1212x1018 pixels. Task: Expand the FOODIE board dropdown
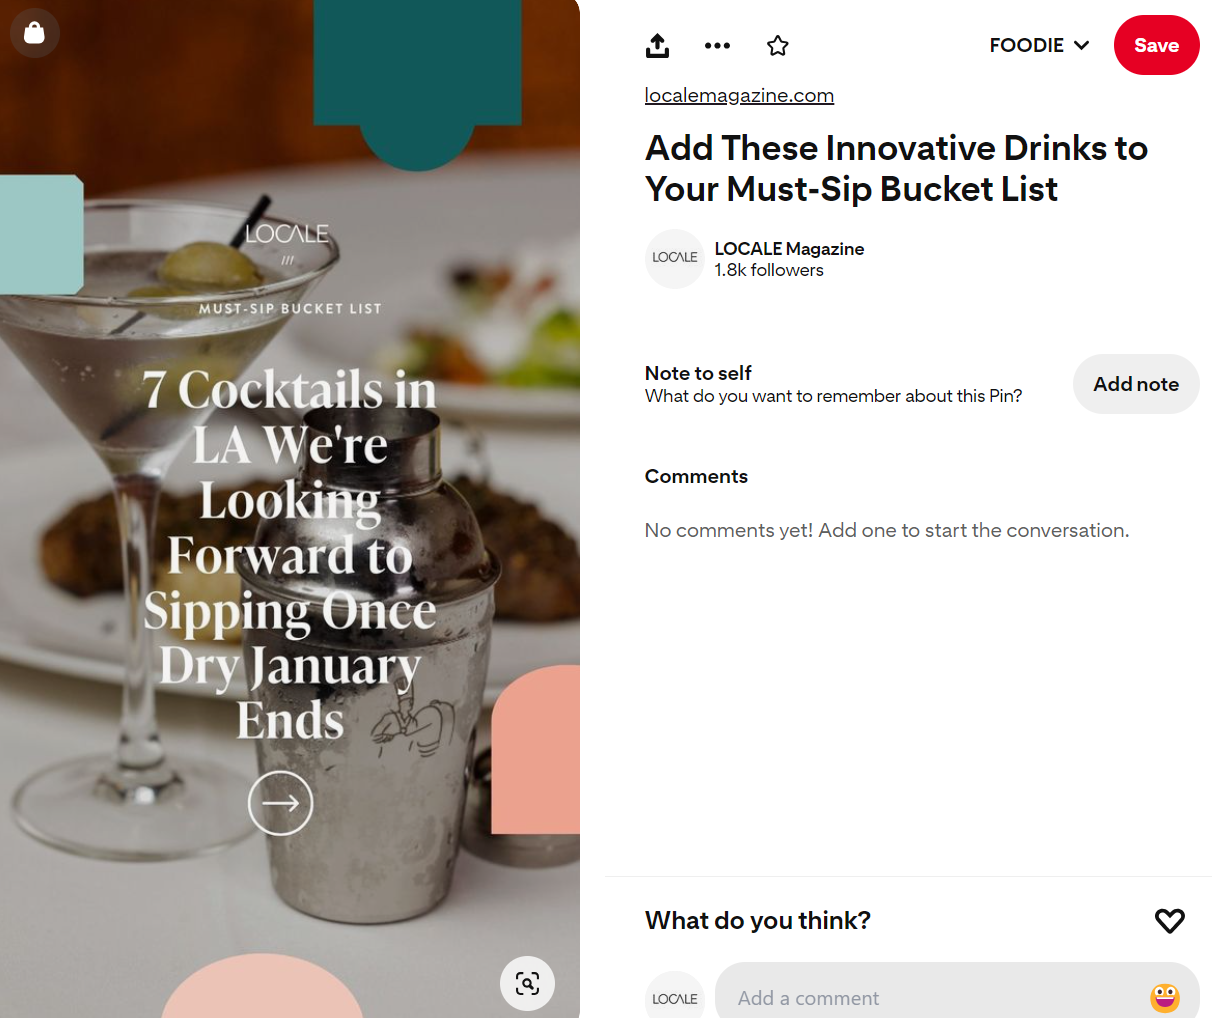click(x=1039, y=45)
